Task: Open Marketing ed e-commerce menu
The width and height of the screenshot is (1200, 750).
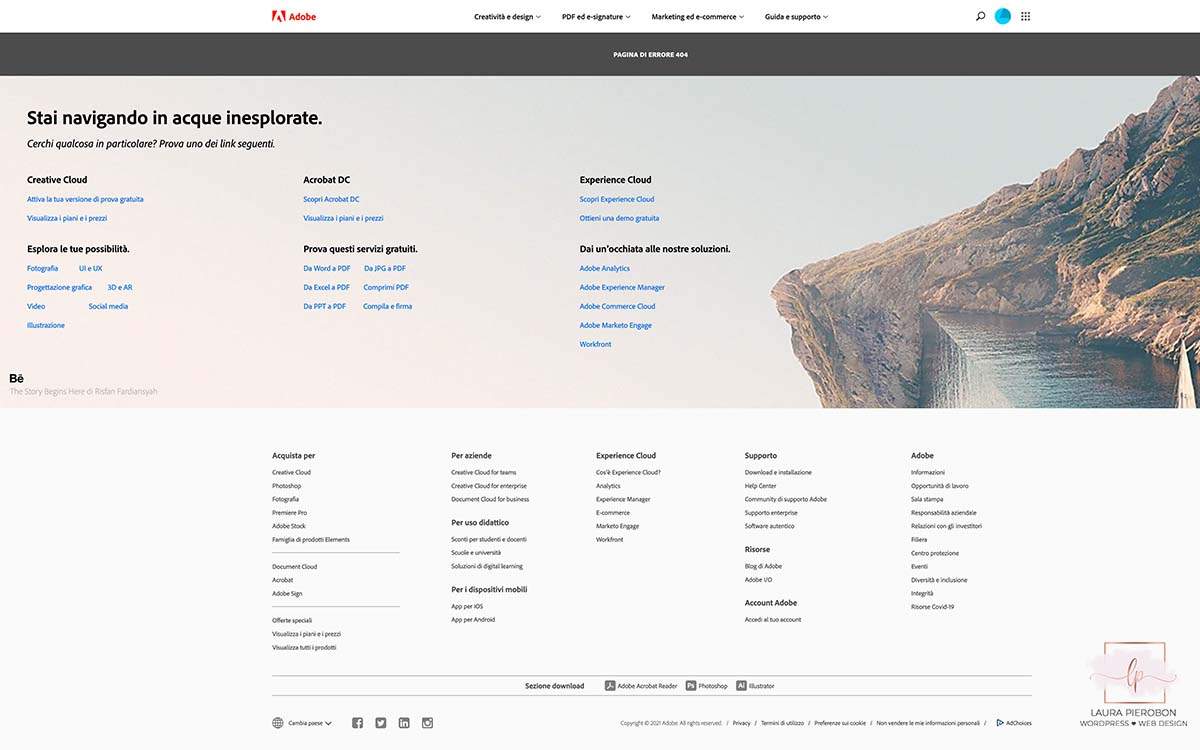Action: click(697, 17)
